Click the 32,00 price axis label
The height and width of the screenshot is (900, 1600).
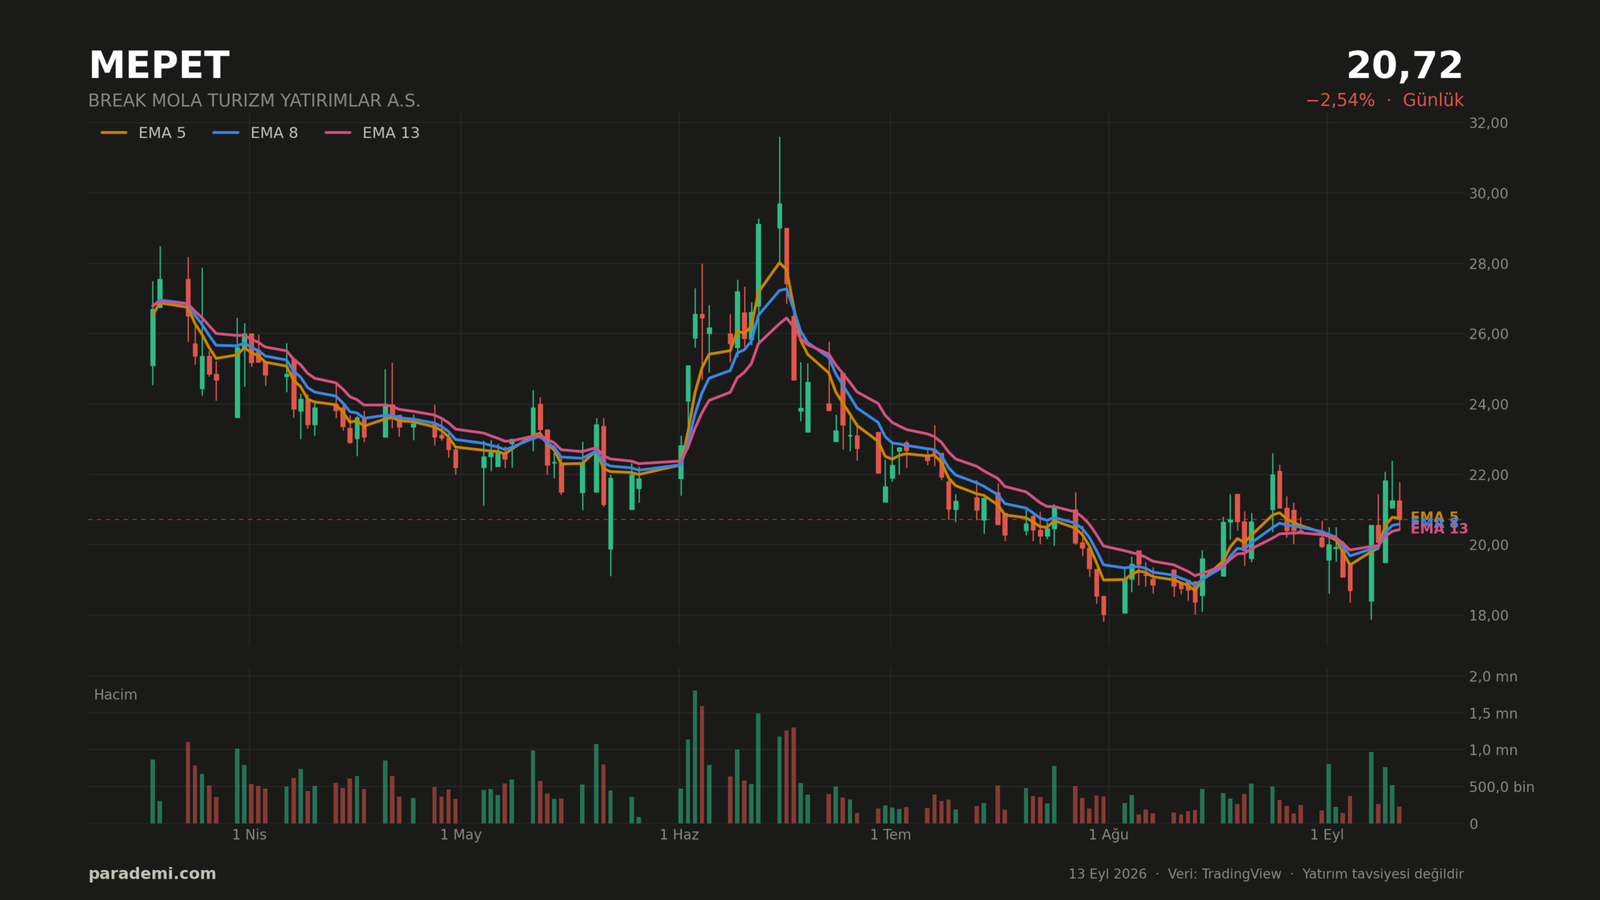click(x=1488, y=123)
